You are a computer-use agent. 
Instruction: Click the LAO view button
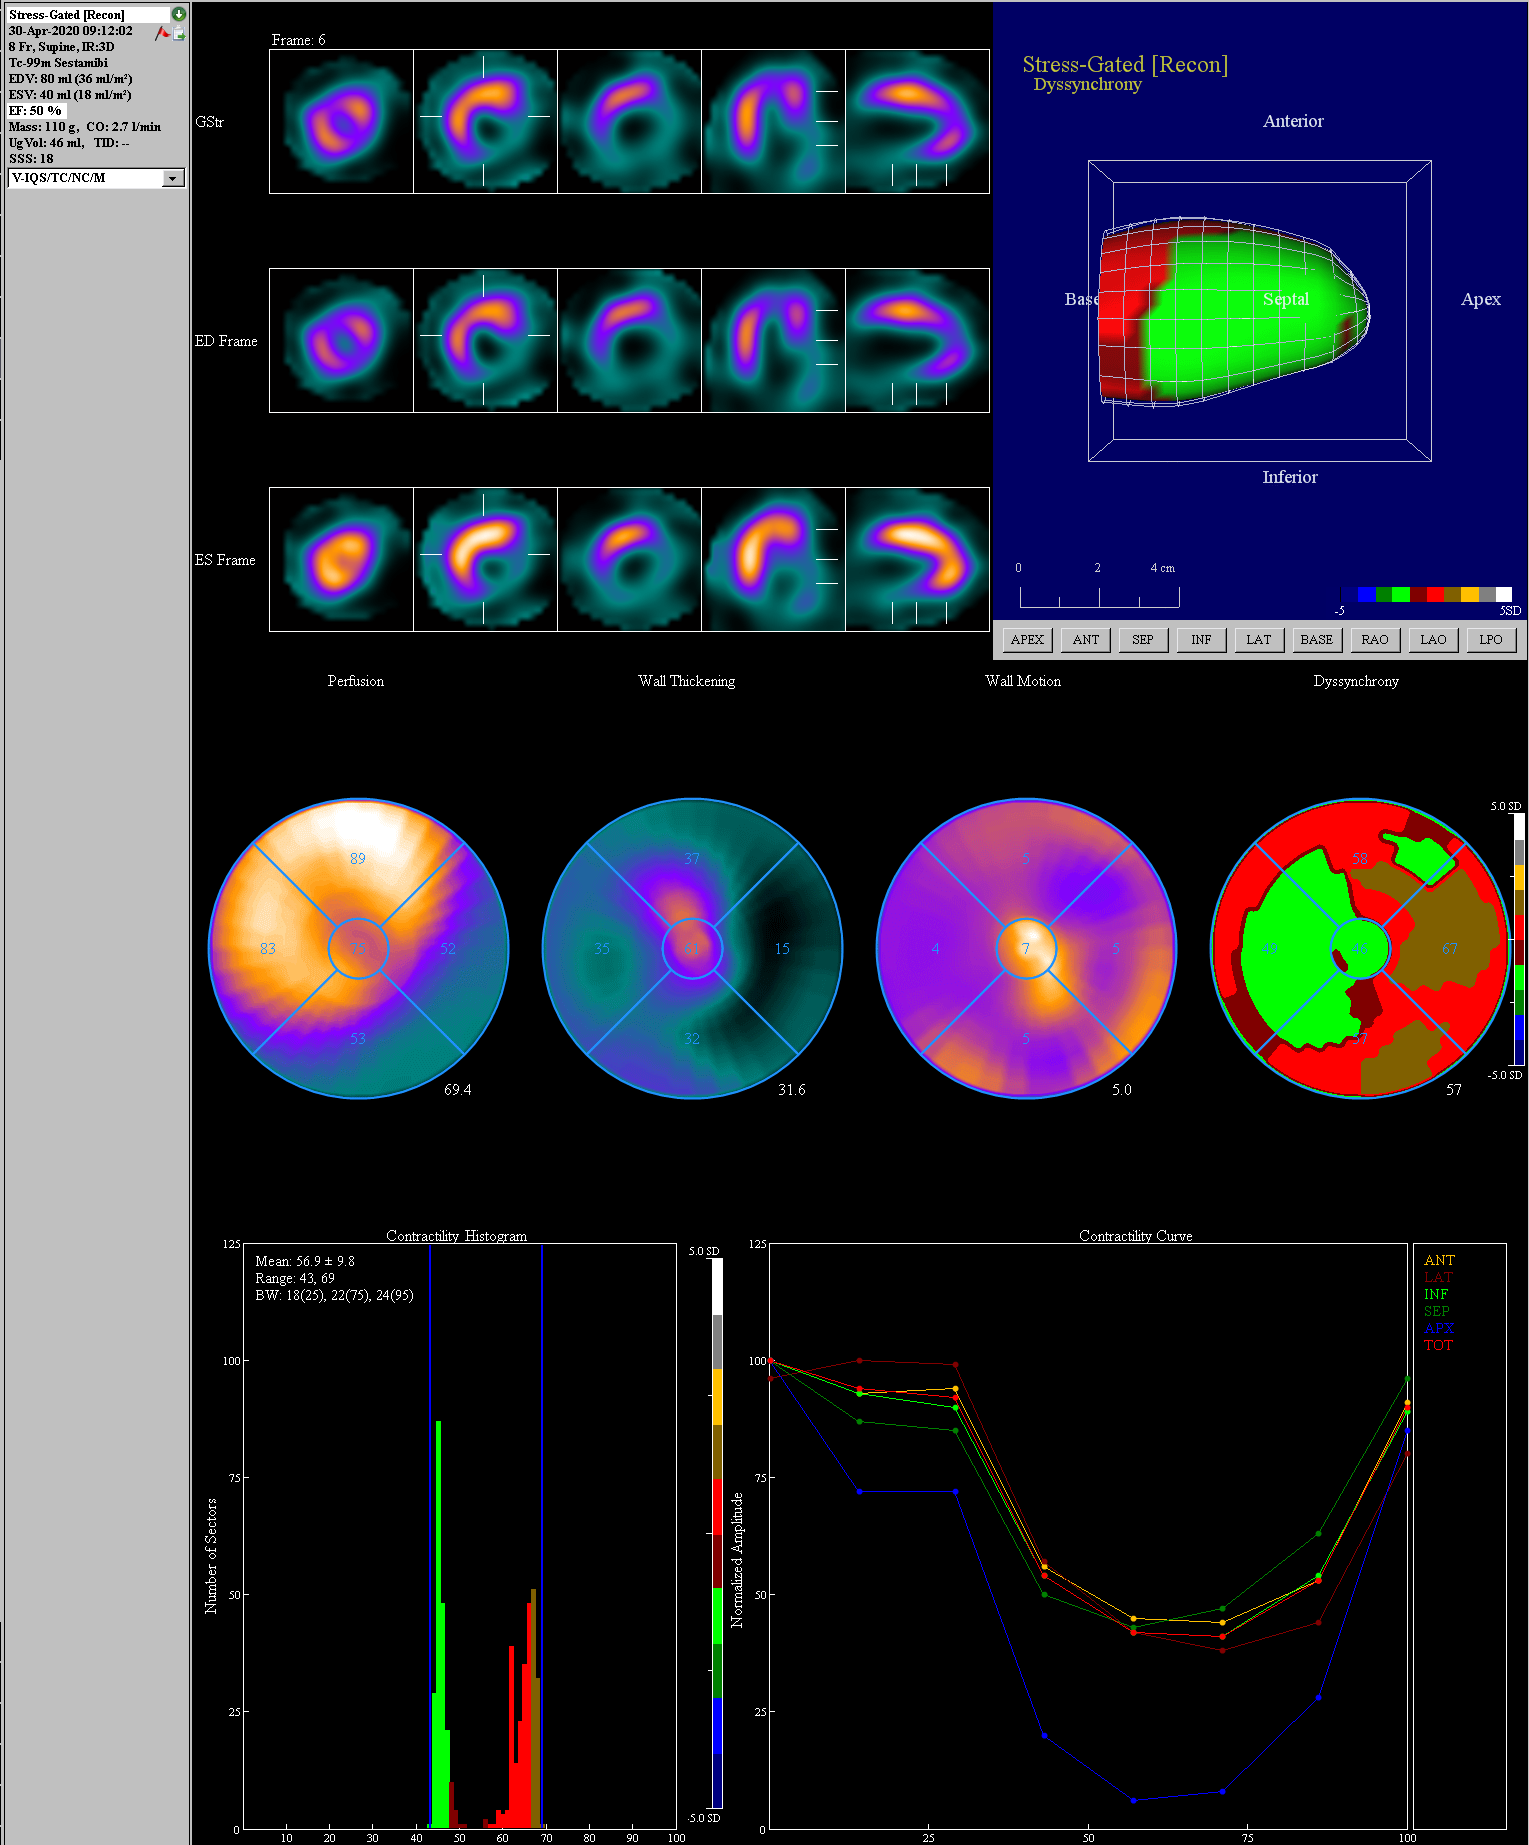pyautogui.click(x=1433, y=640)
